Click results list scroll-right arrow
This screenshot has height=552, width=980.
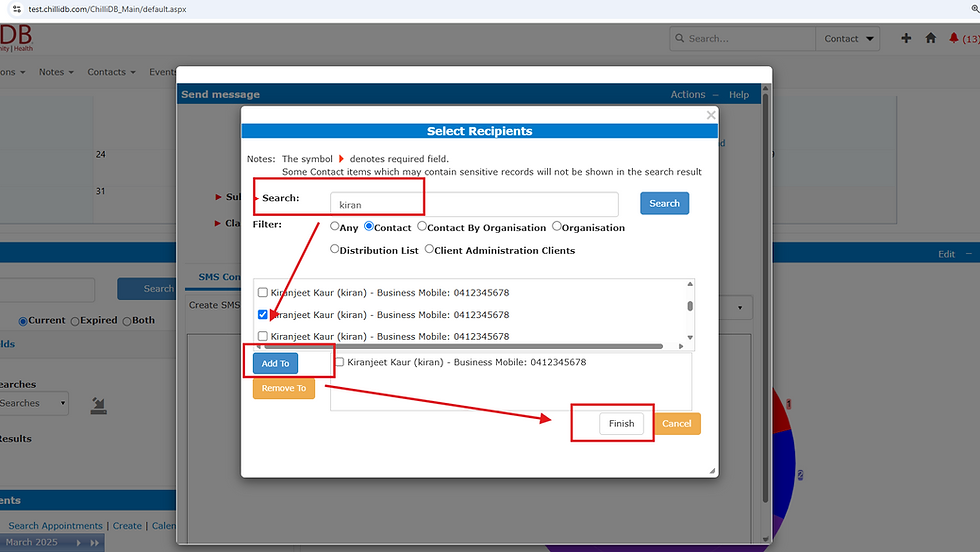click(681, 346)
